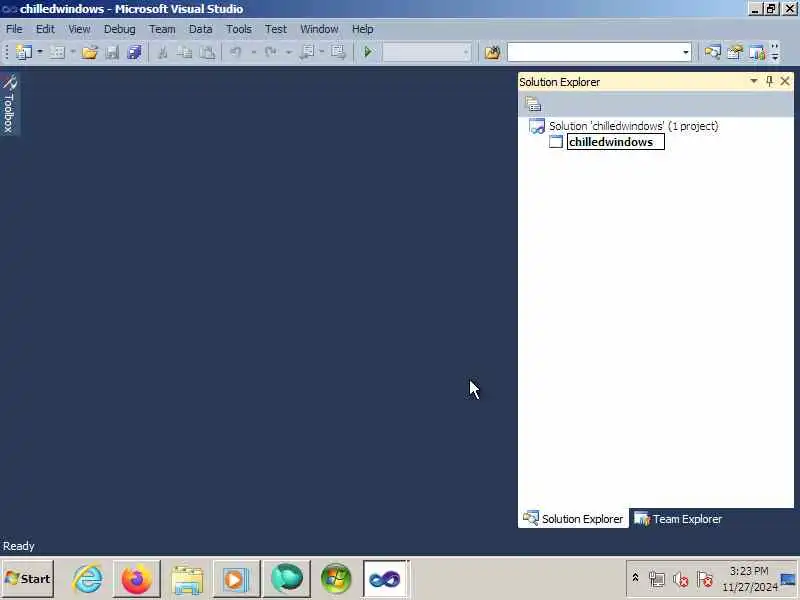
Task: Click the muted volume tray icon
Action: [680, 579]
